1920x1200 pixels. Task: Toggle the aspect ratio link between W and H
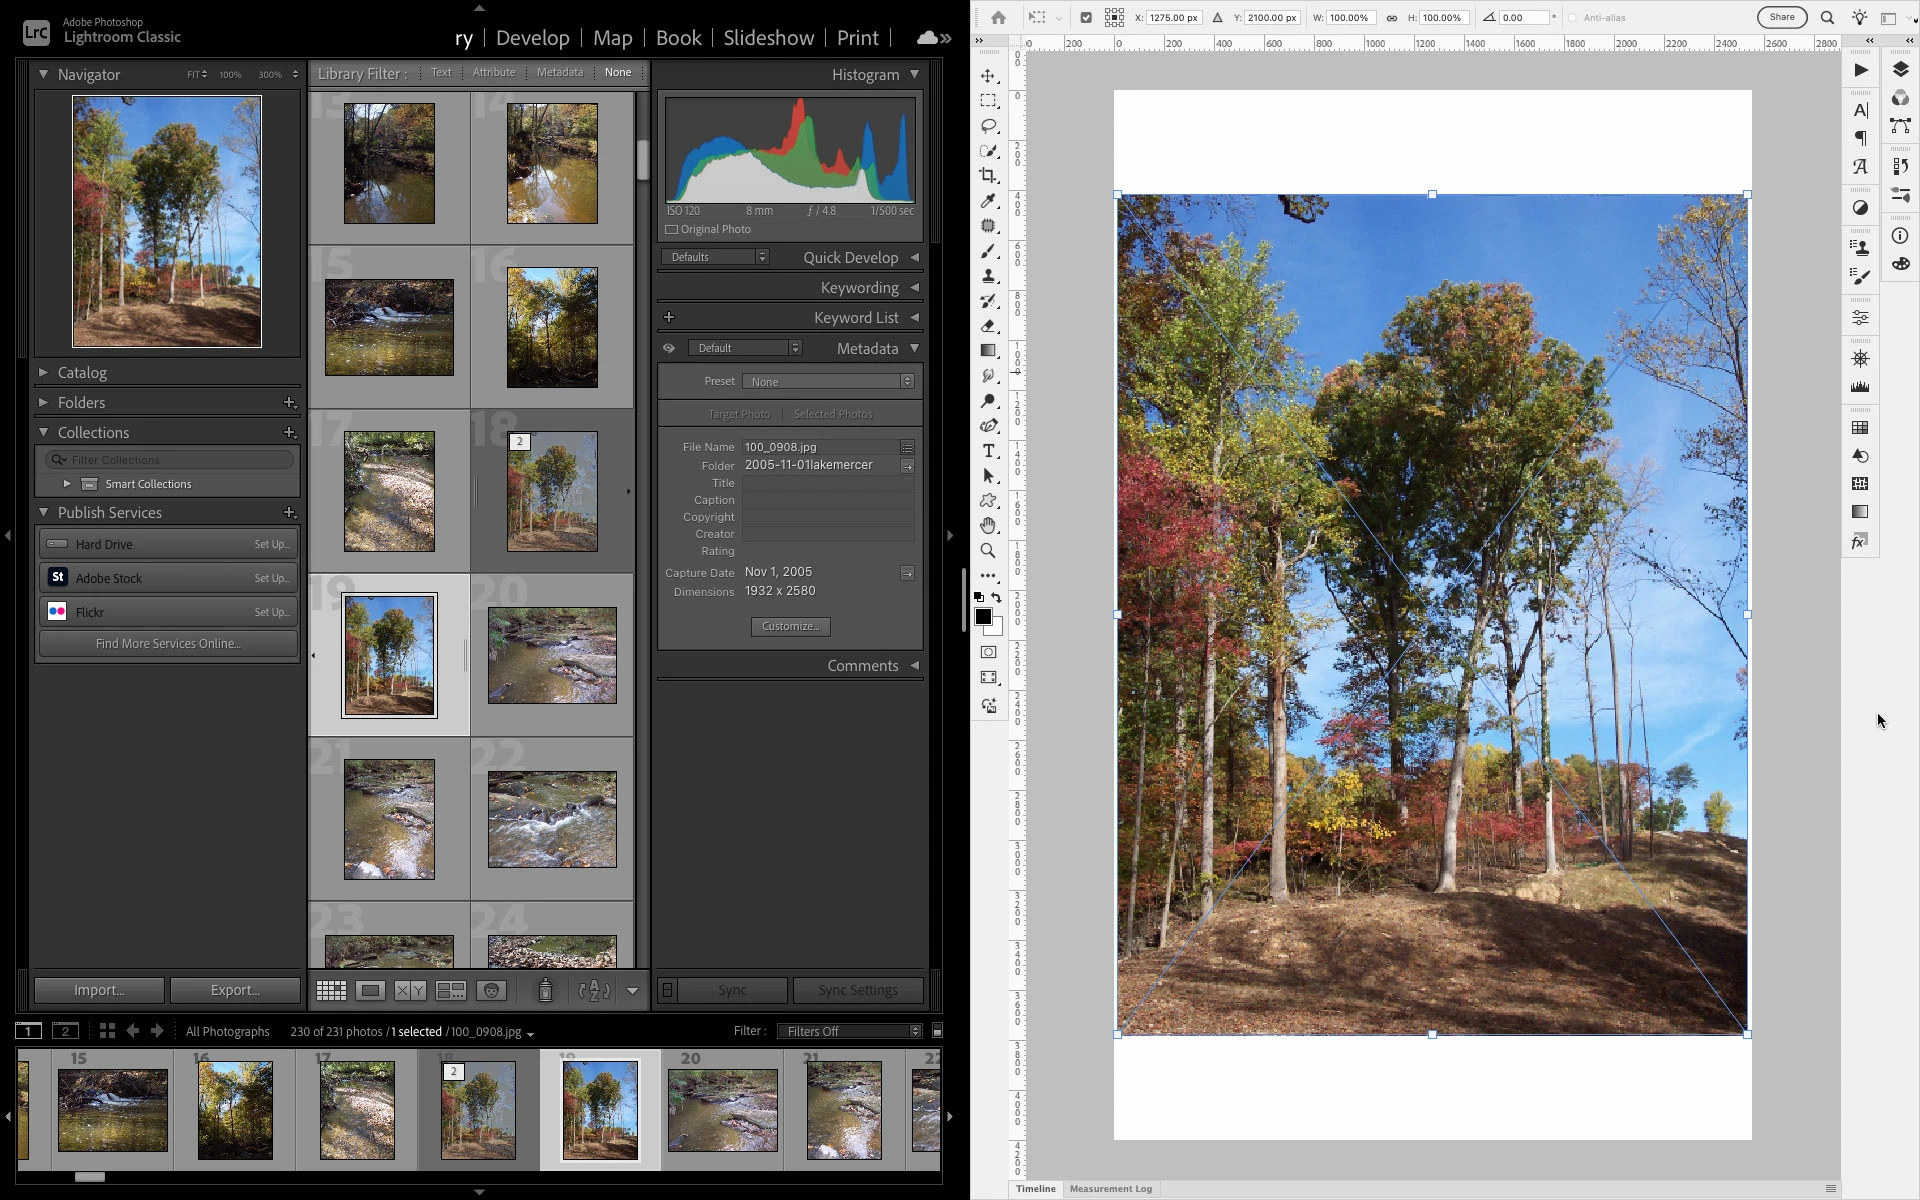point(1391,18)
